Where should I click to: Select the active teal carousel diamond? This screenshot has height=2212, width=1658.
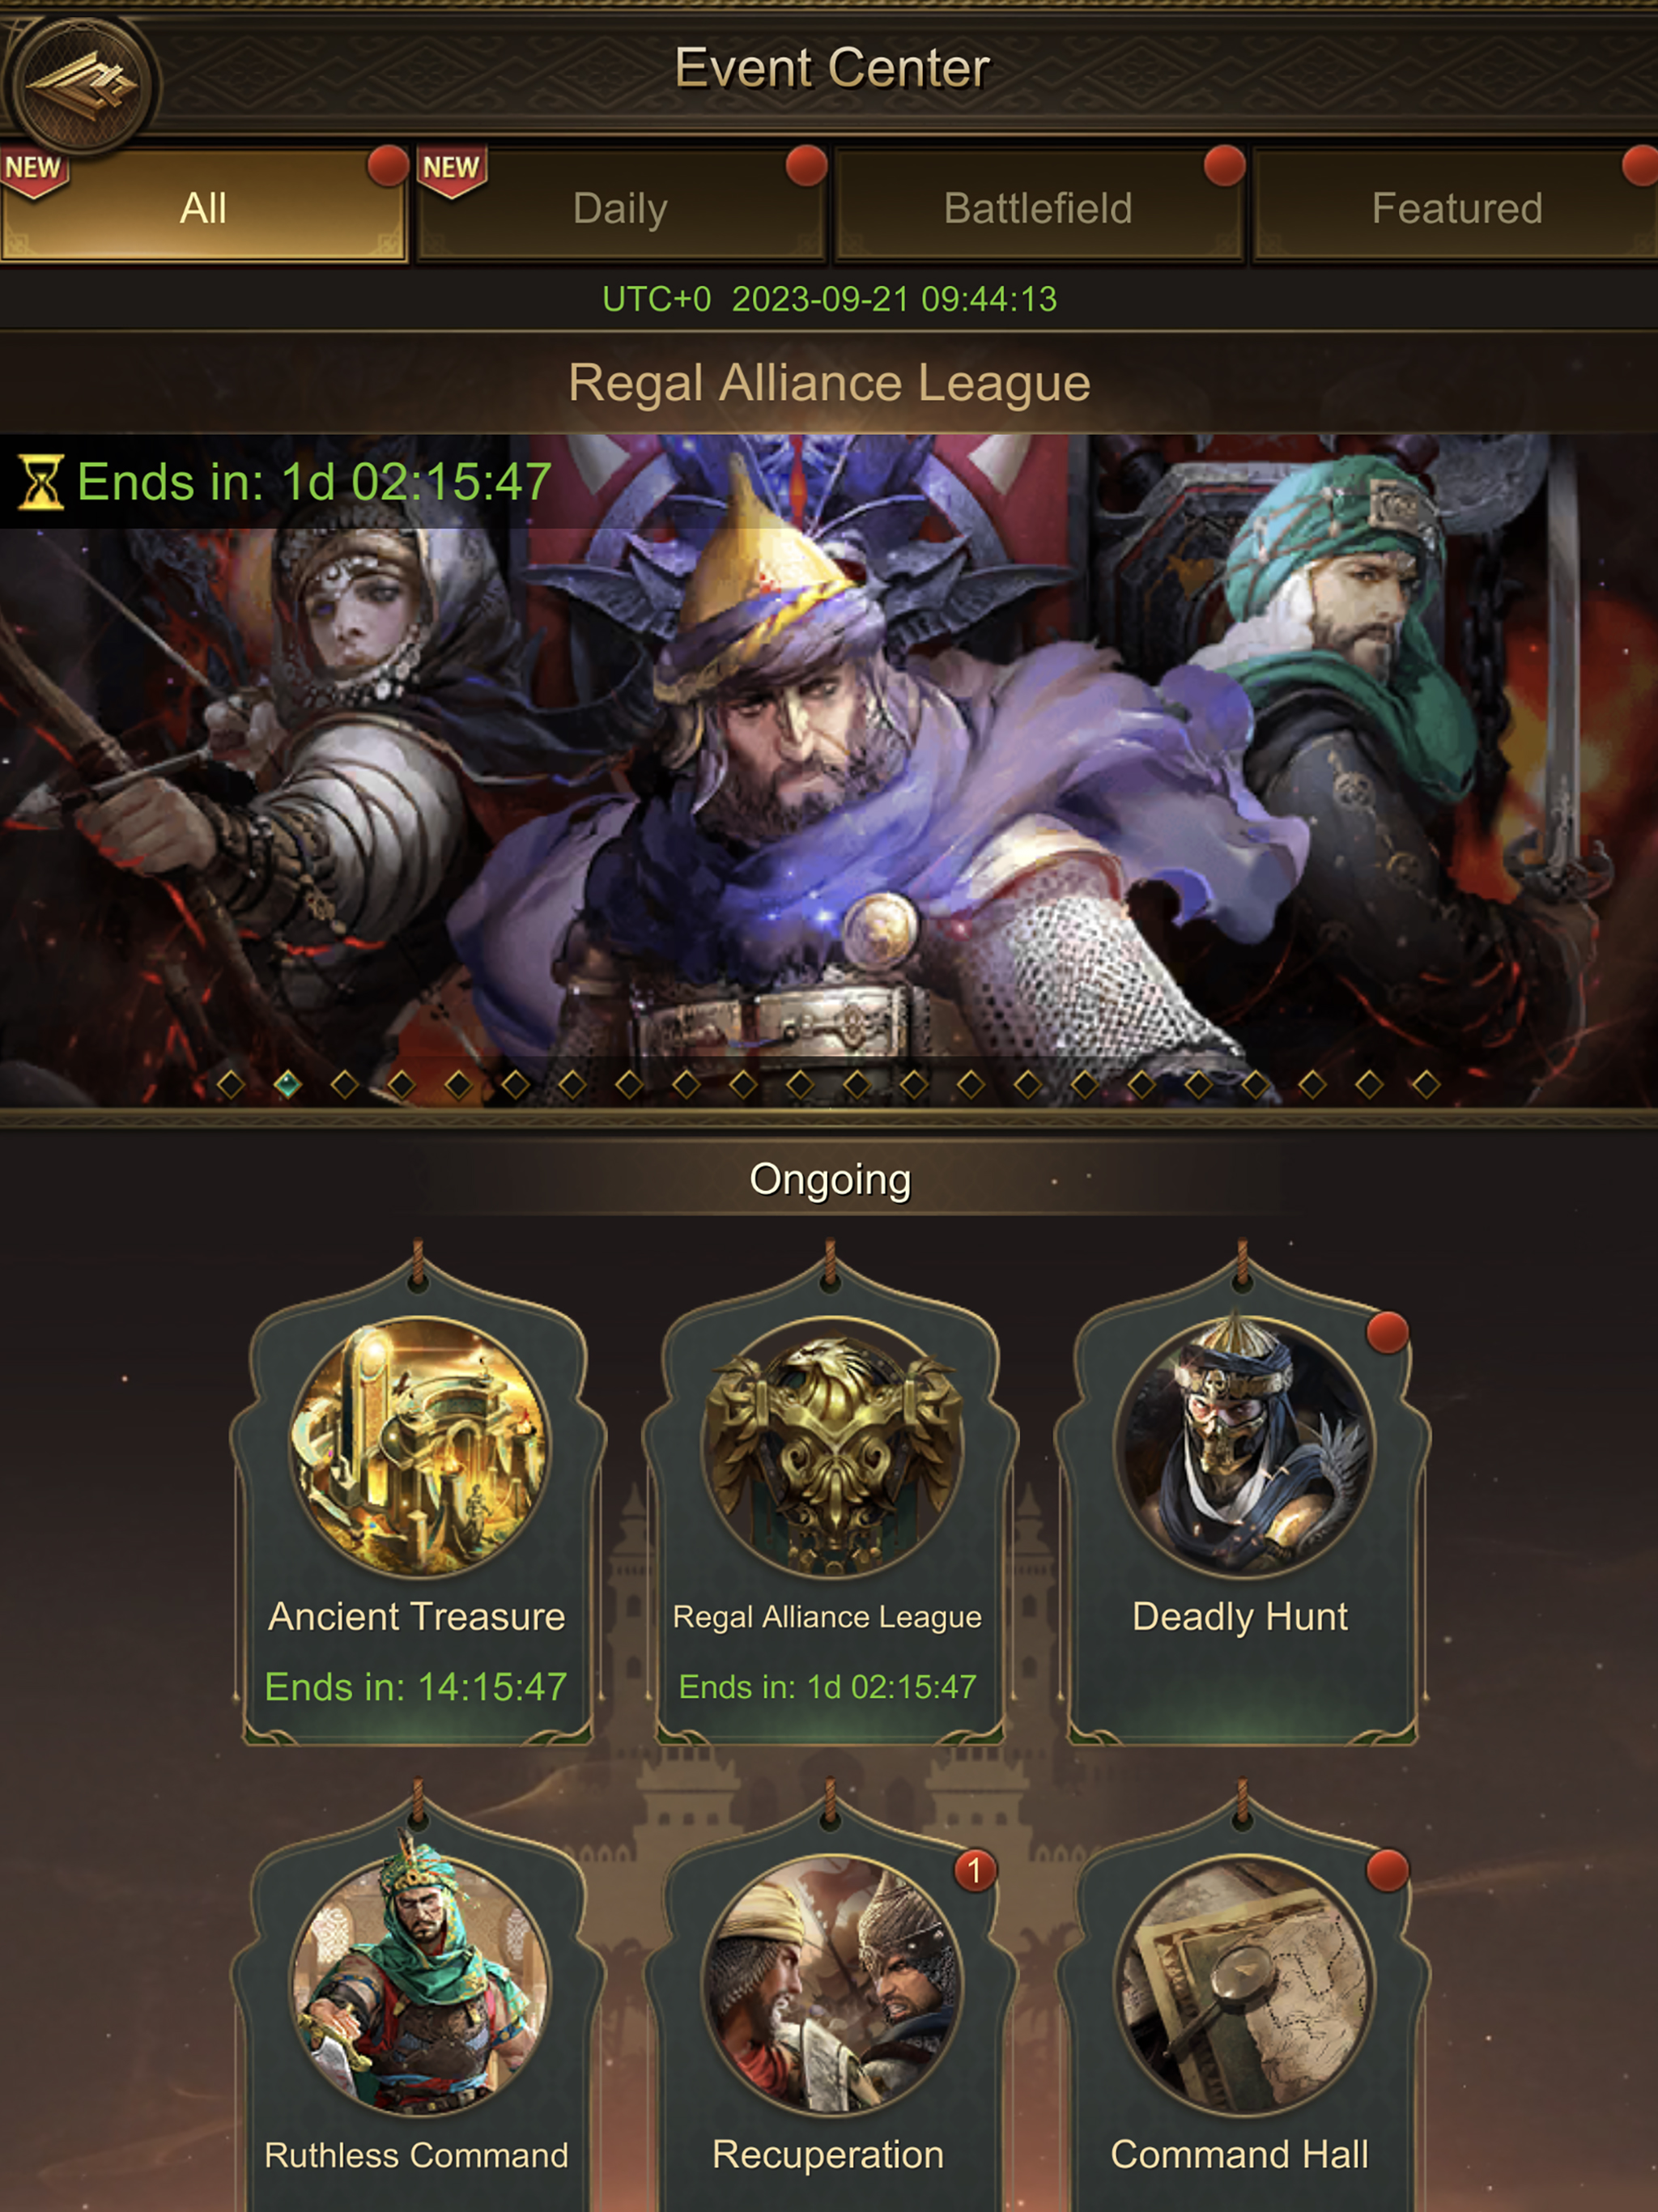click(288, 1084)
